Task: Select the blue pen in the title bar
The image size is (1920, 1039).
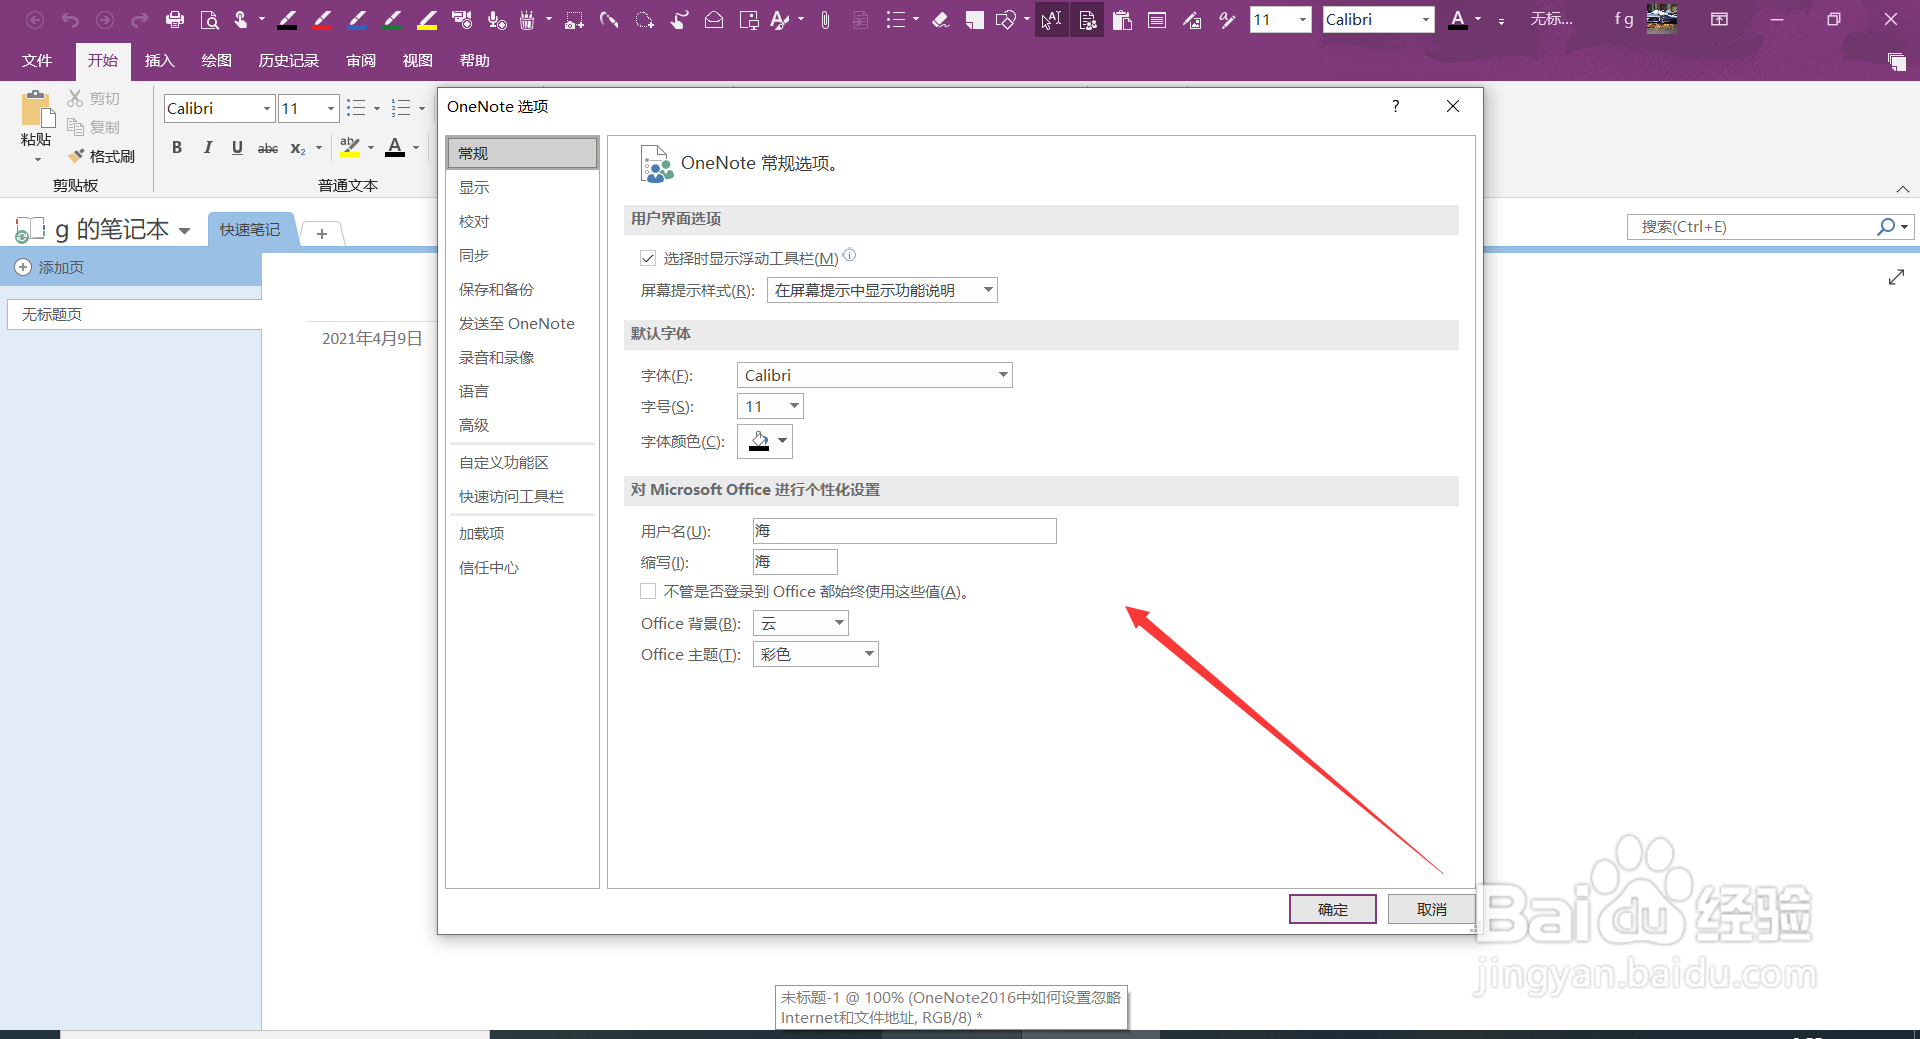Action: pyautogui.click(x=357, y=19)
